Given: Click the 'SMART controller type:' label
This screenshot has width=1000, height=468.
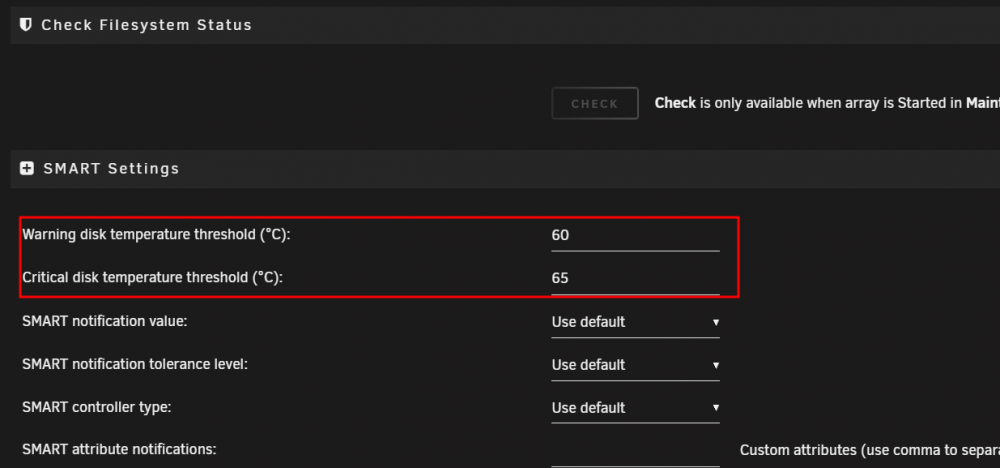Looking at the screenshot, I should [x=97, y=407].
